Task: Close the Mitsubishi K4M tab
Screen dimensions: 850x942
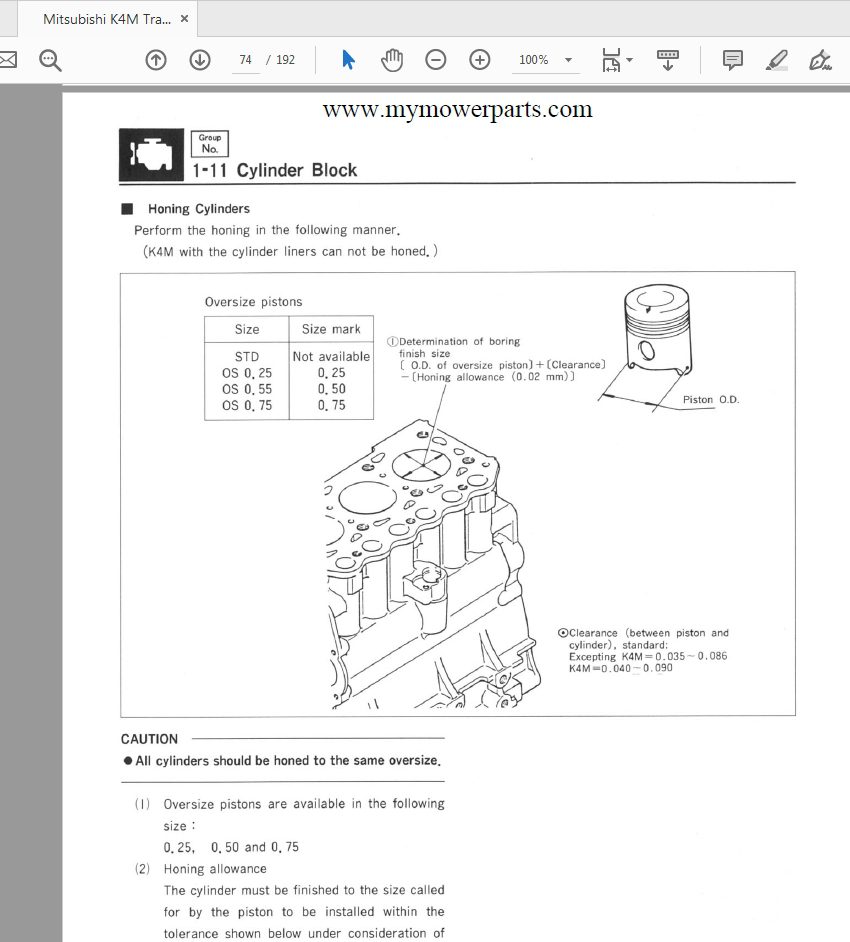Action: [184, 17]
